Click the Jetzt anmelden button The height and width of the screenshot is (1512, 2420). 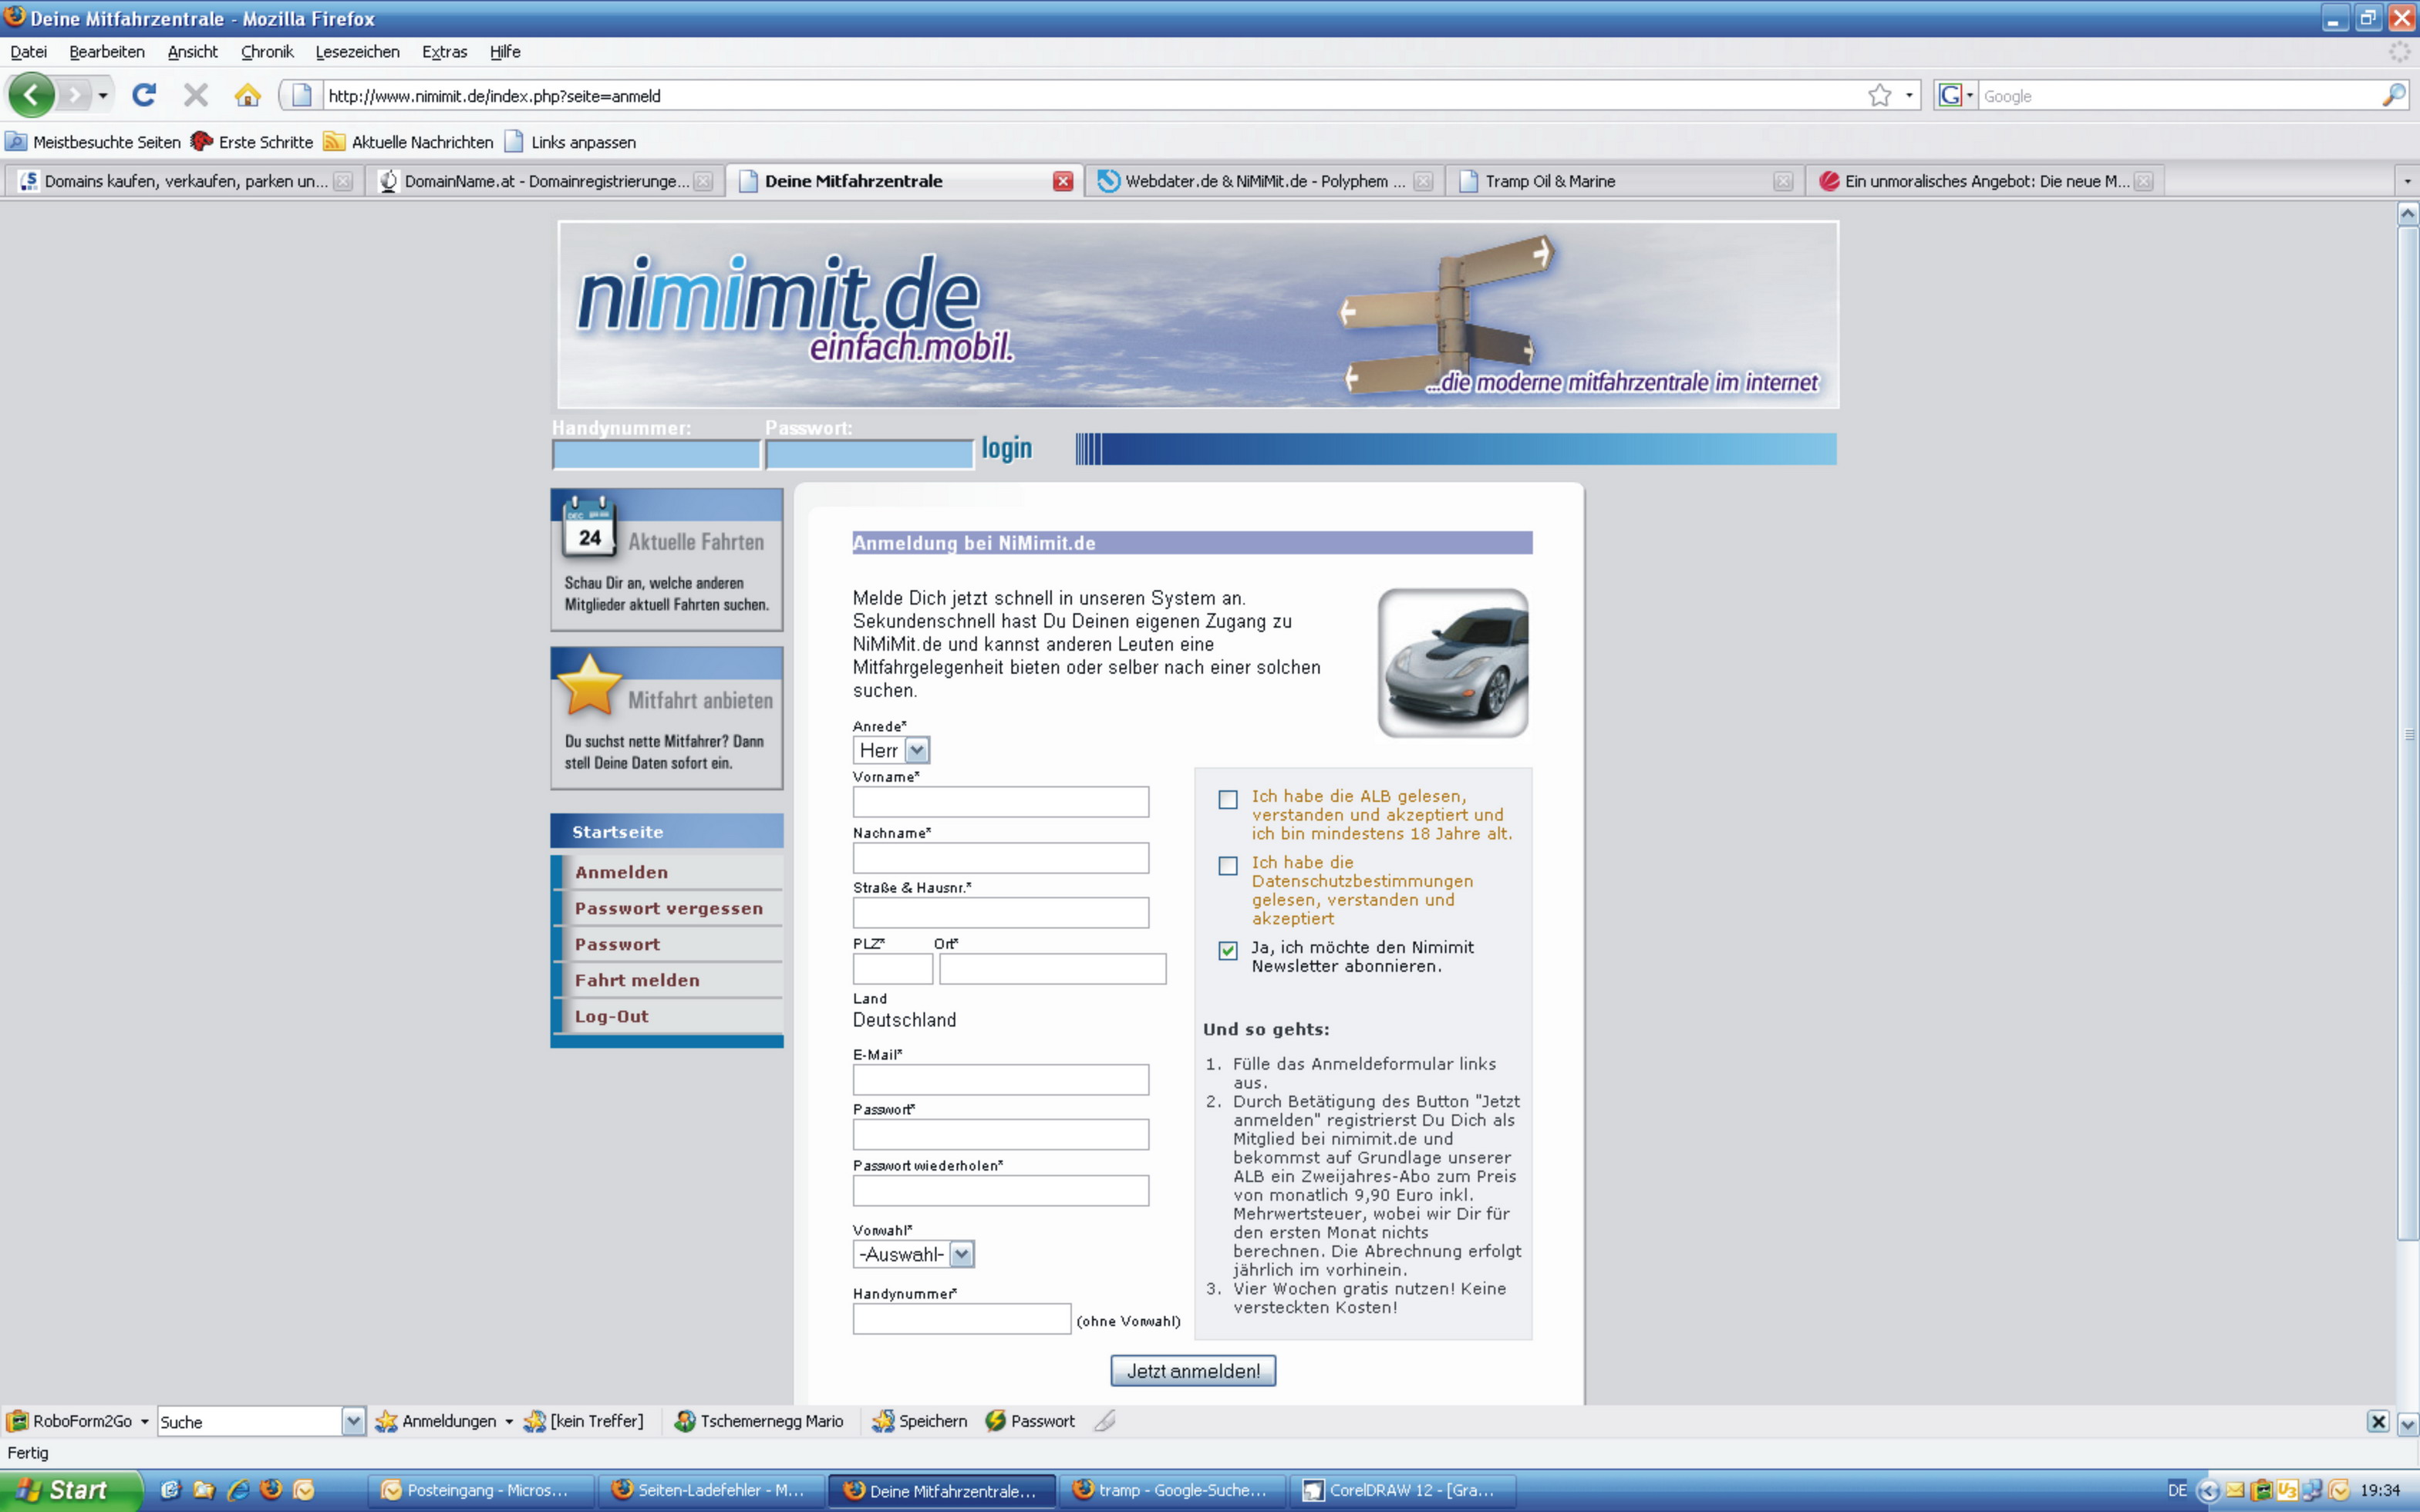pyautogui.click(x=1192, y=1370)
